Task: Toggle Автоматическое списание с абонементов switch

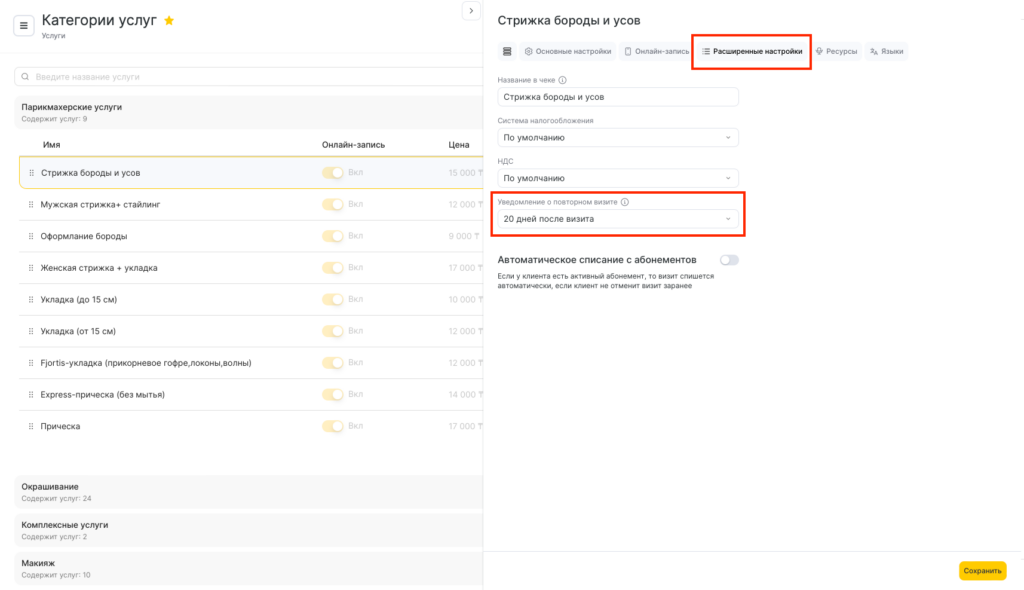Action: click(729, 260)
